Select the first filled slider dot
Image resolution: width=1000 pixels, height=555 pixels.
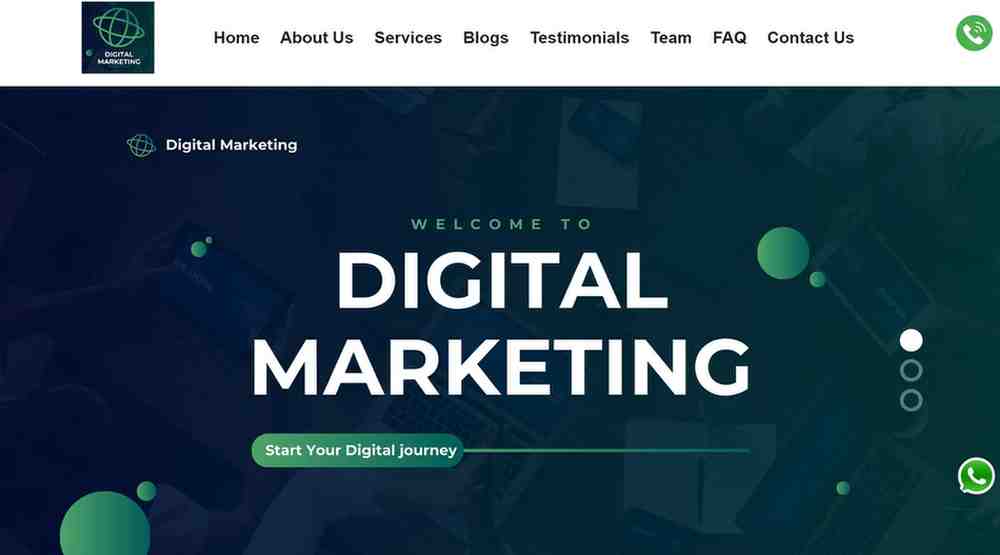tap(911, 341)
